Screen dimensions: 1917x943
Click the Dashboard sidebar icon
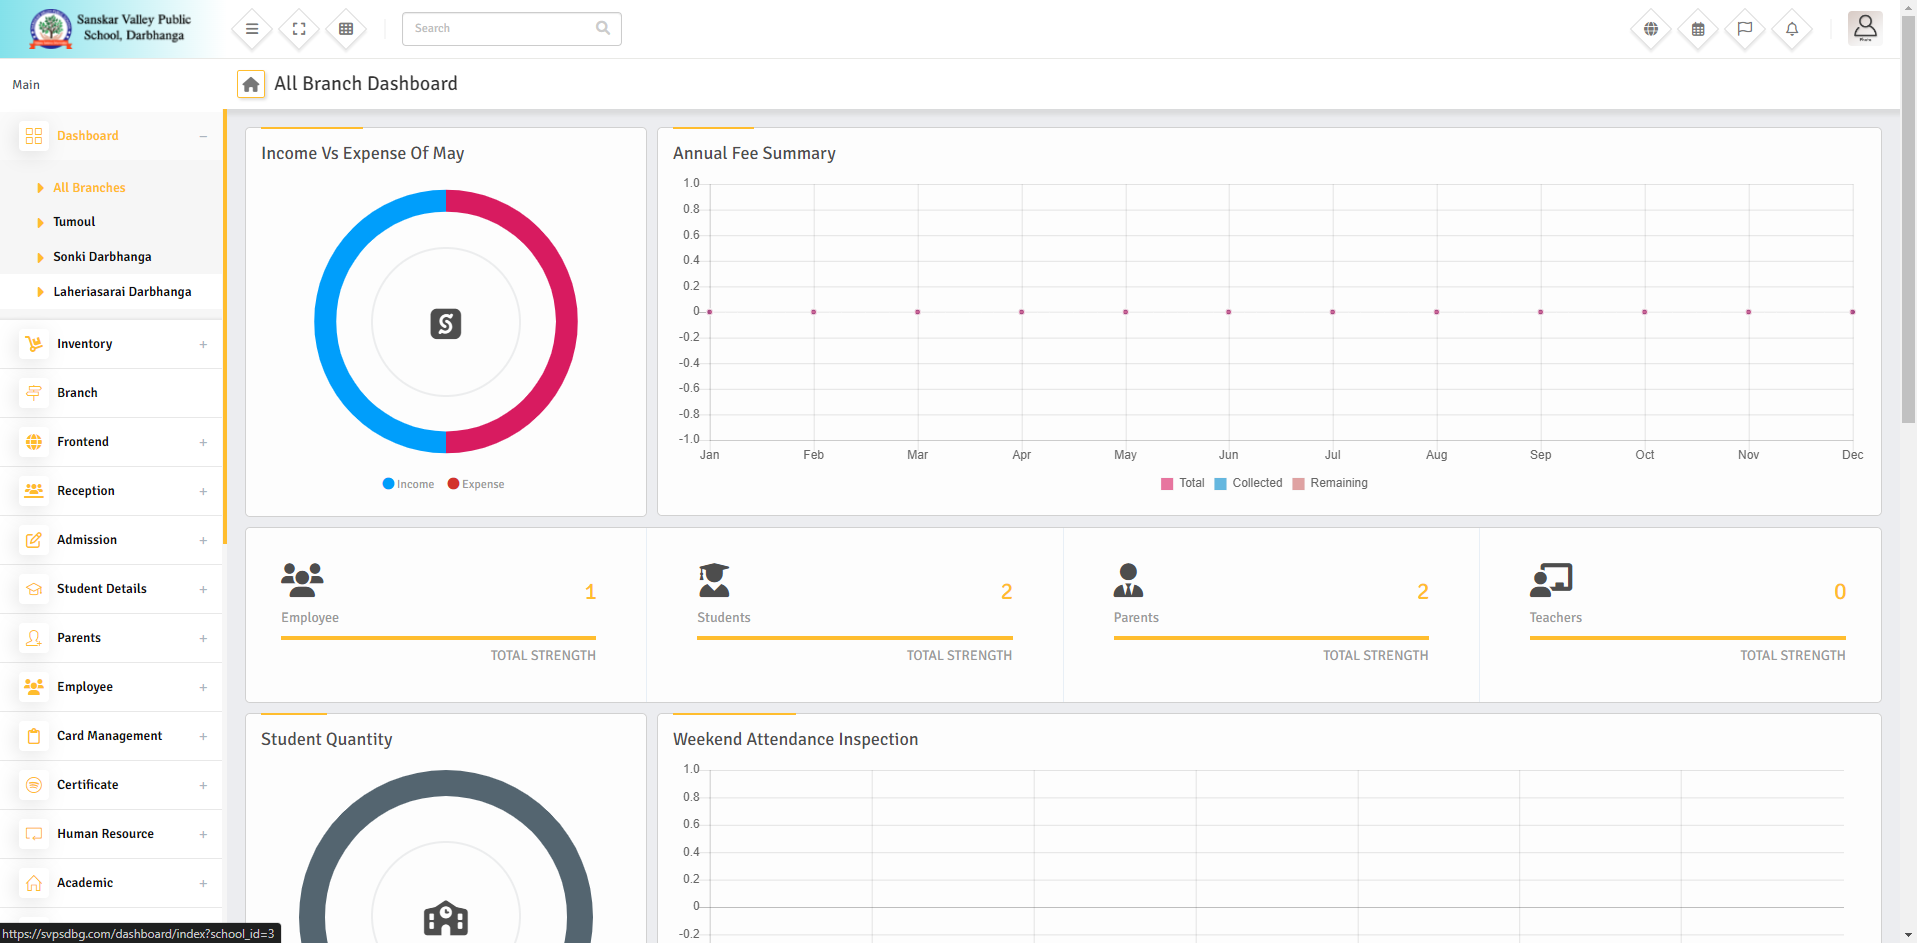[34, 136]
